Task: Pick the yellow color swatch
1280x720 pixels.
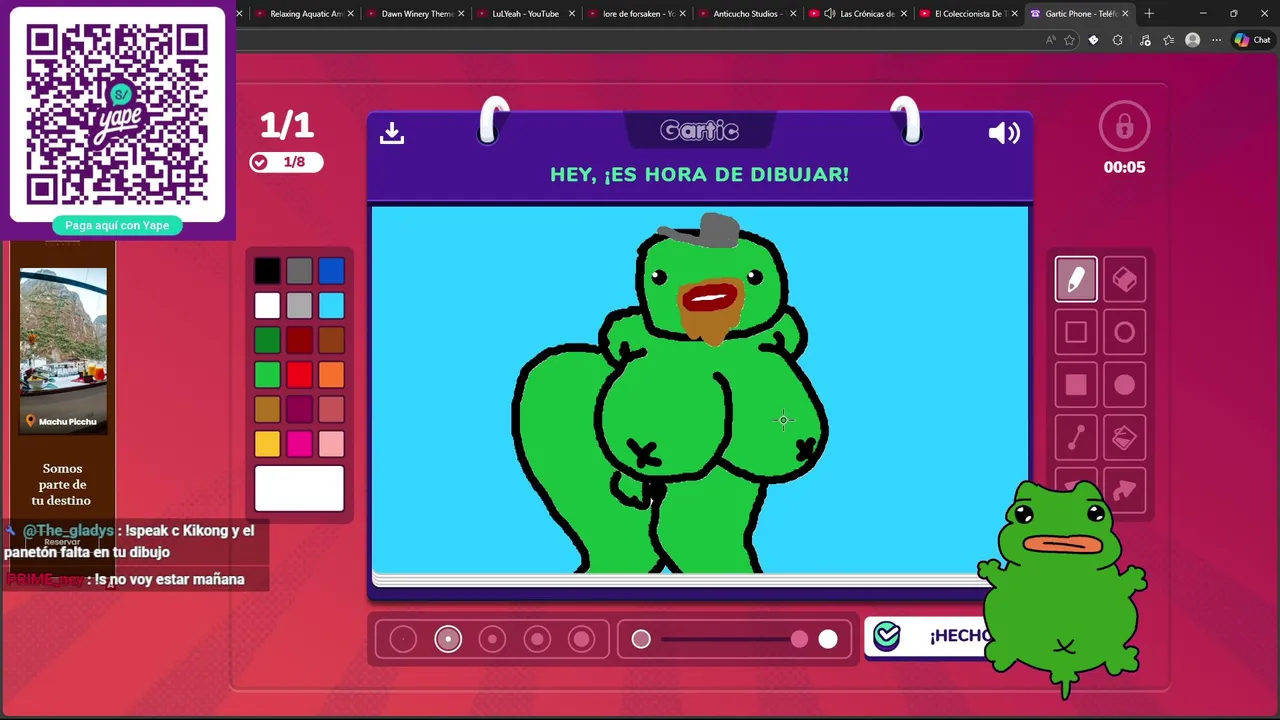Action: tap(267, 444)
